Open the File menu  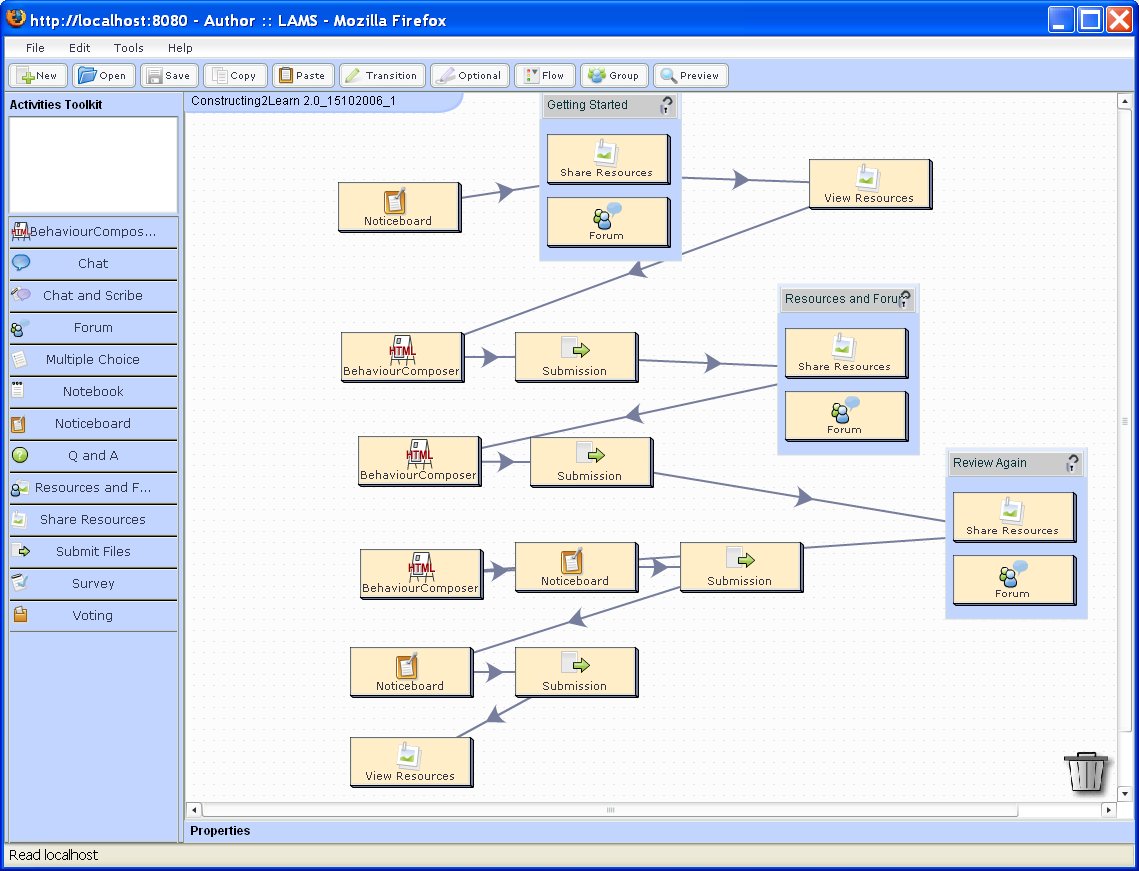(x=35, y=48)
